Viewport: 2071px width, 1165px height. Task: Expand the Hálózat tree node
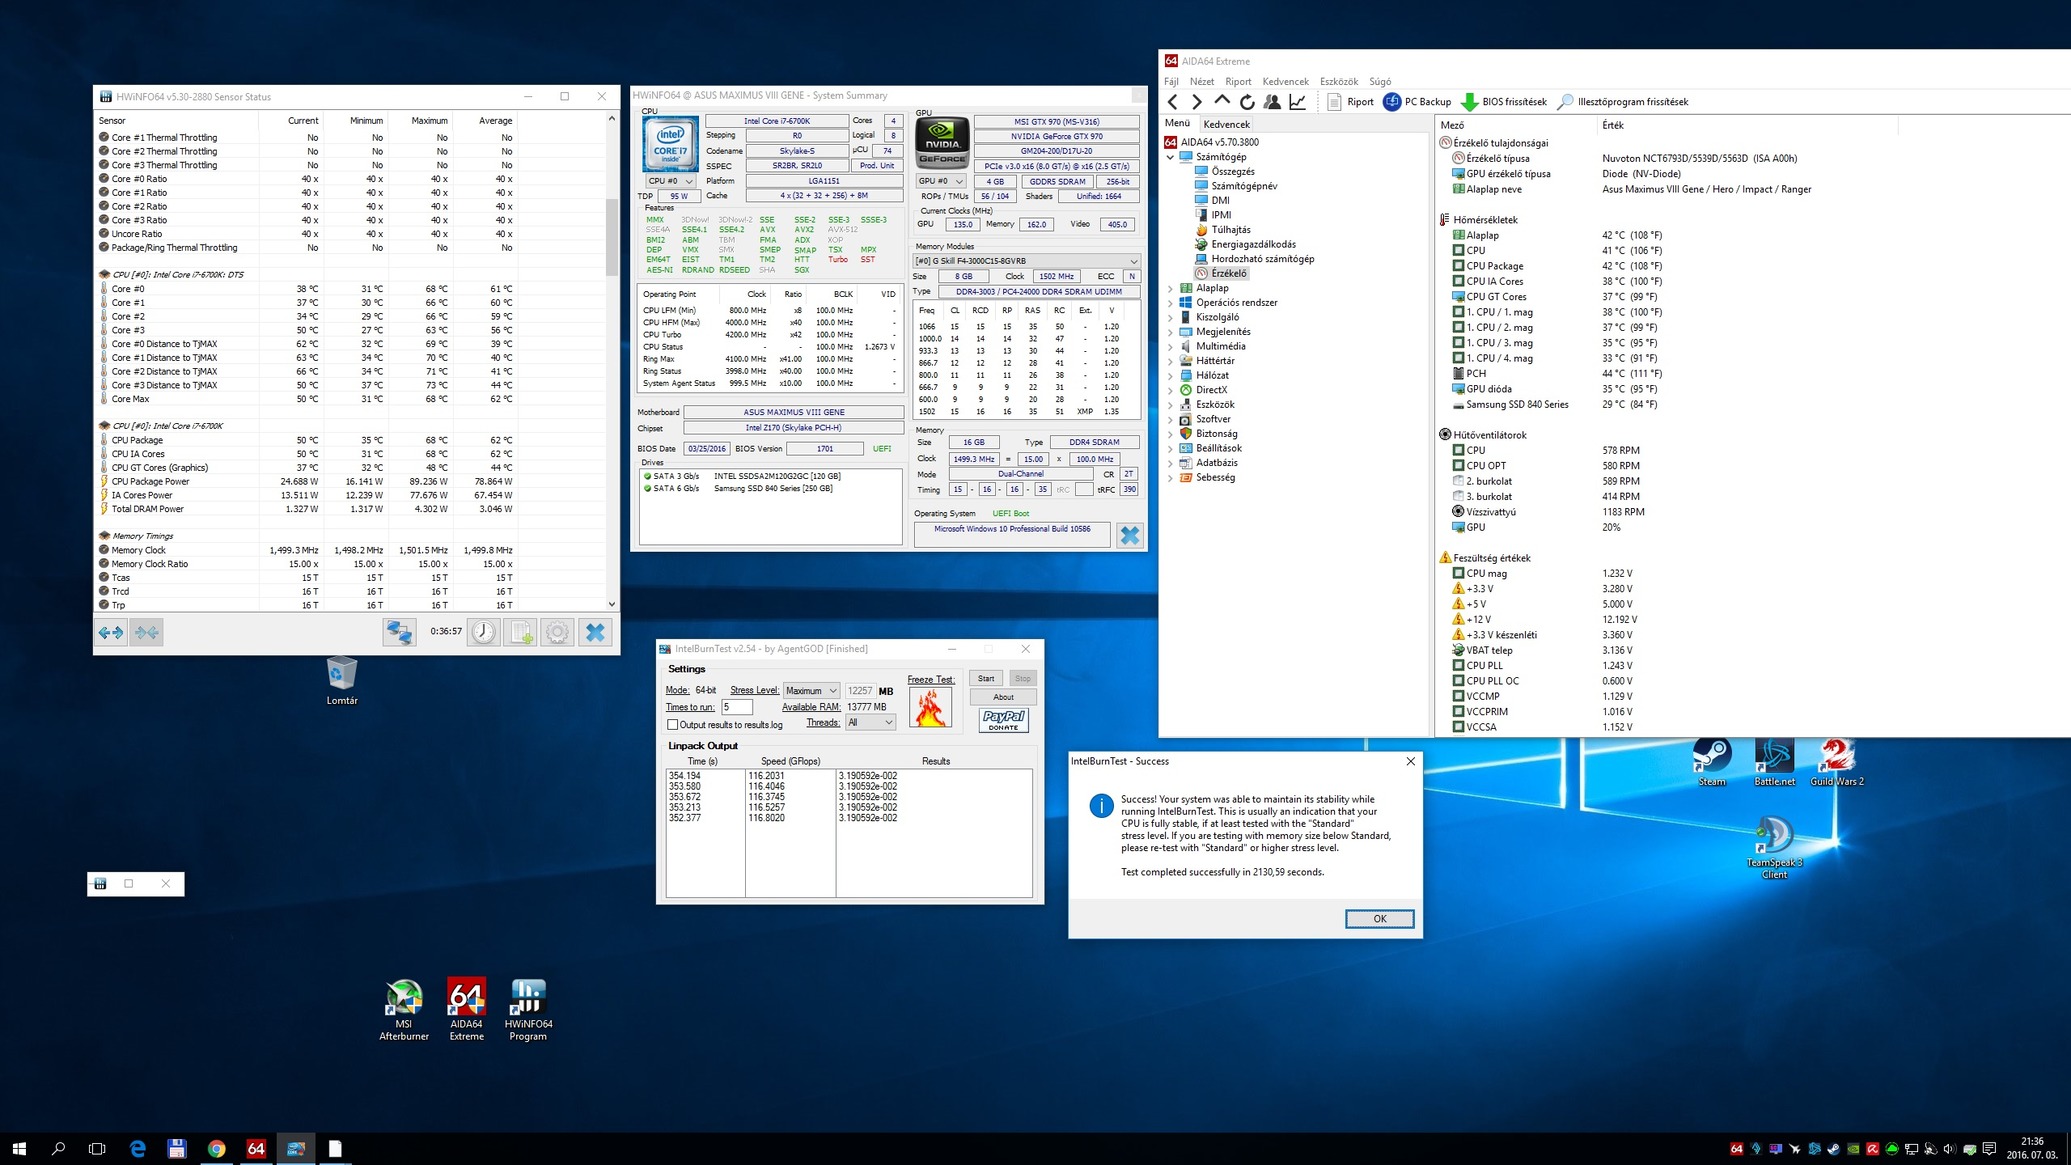coord(1170,376)
